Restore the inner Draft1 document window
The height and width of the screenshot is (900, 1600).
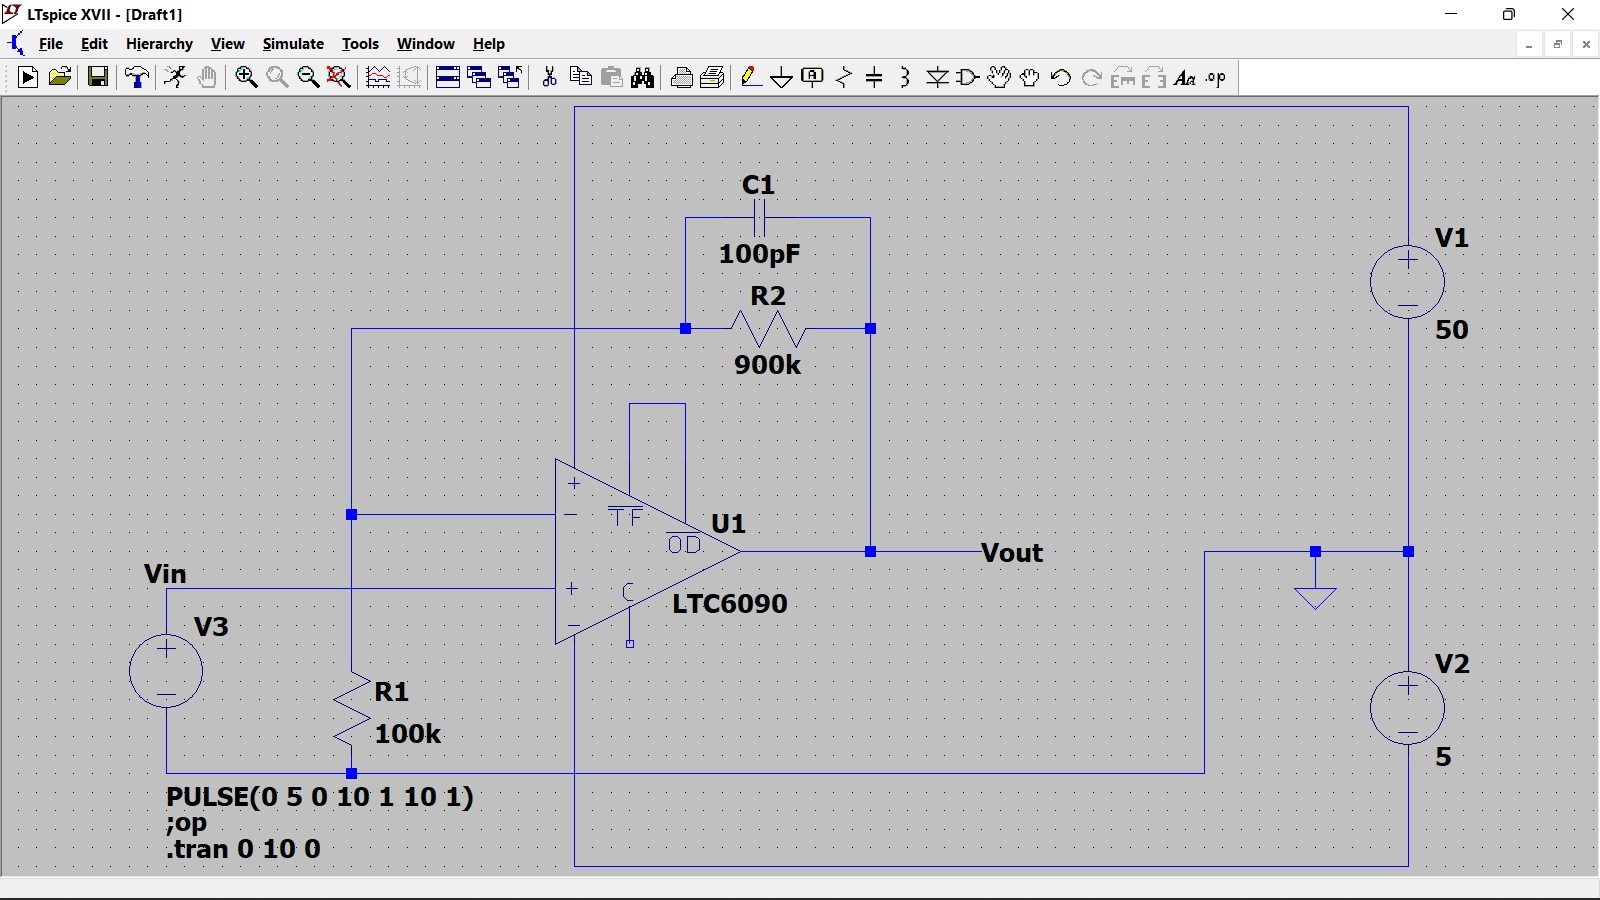coord(1558,44)
